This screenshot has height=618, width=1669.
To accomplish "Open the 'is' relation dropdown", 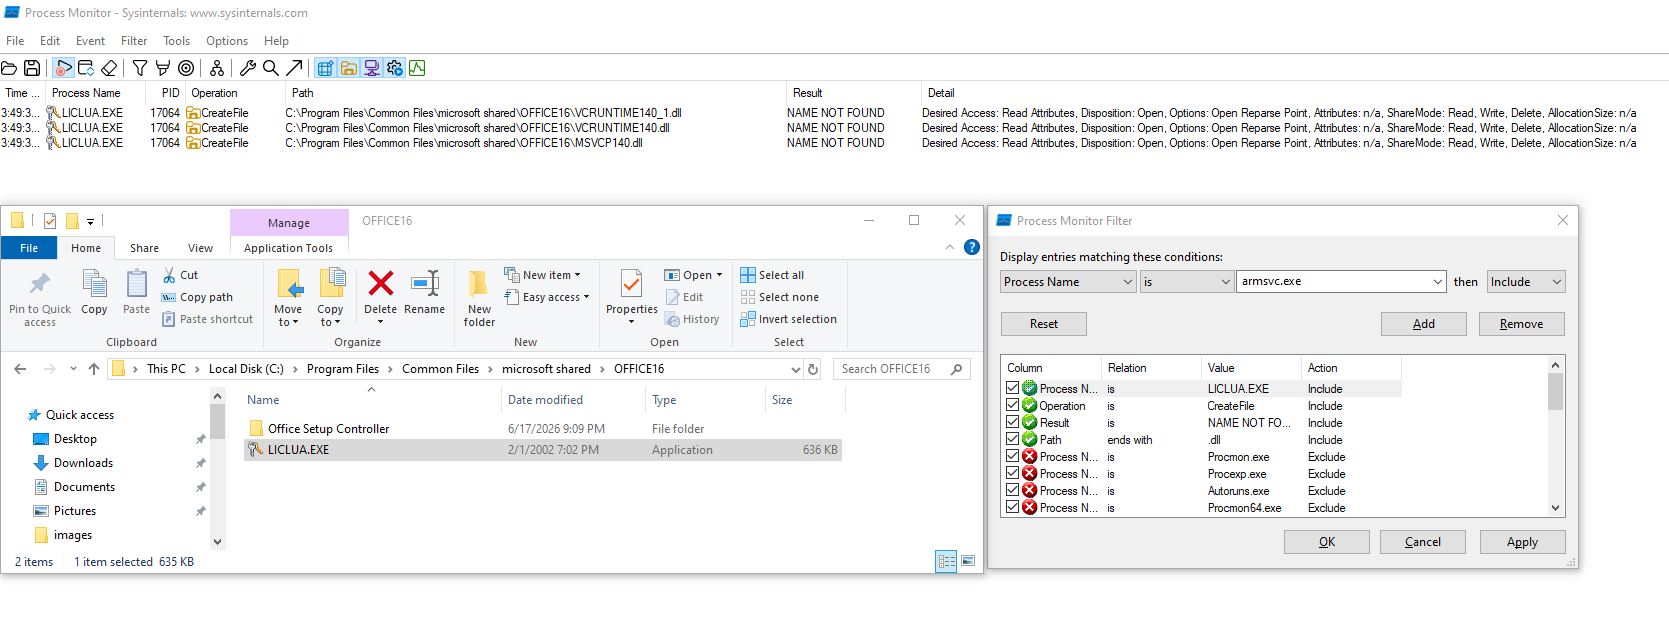I will 1225,282.
